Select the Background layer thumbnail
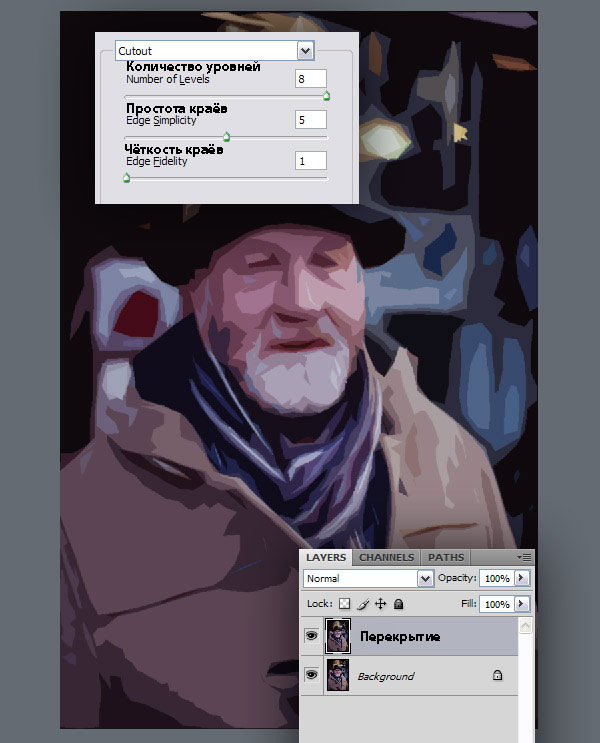Image resolution: width=600 pixels, height=743 pixels. pyautogui.click(x=338, y=675)
